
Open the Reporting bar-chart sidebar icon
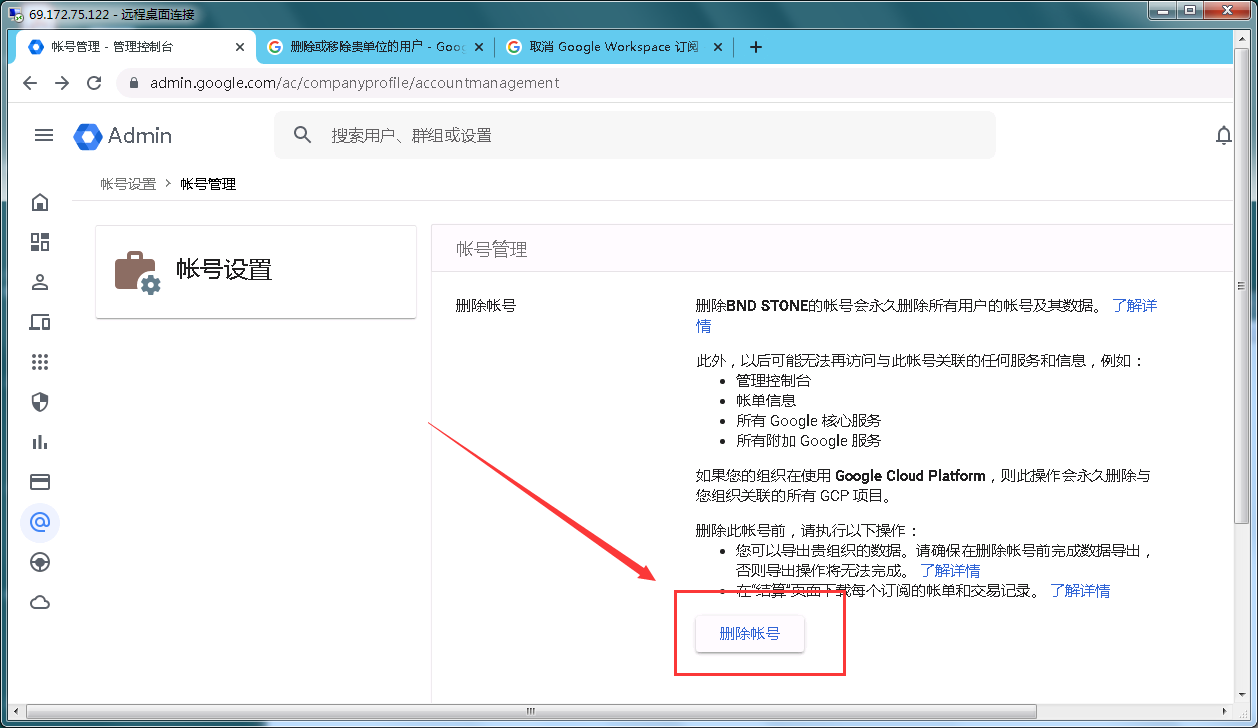point(40,442)
